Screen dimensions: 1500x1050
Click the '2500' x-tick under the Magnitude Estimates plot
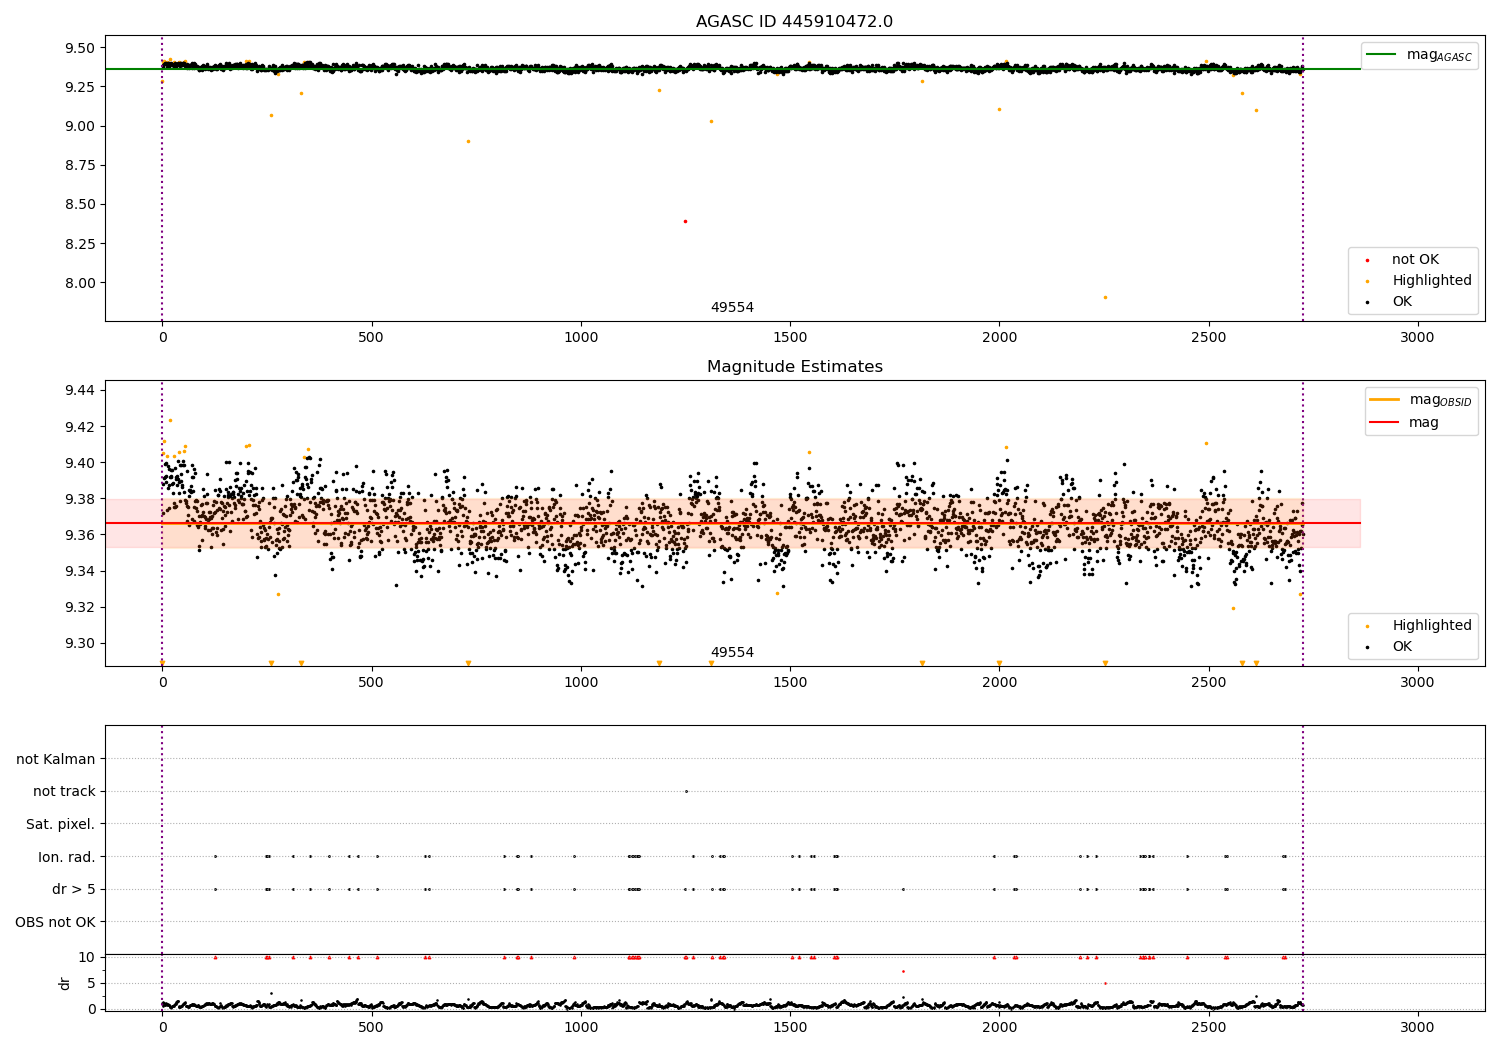(1208, 683)
